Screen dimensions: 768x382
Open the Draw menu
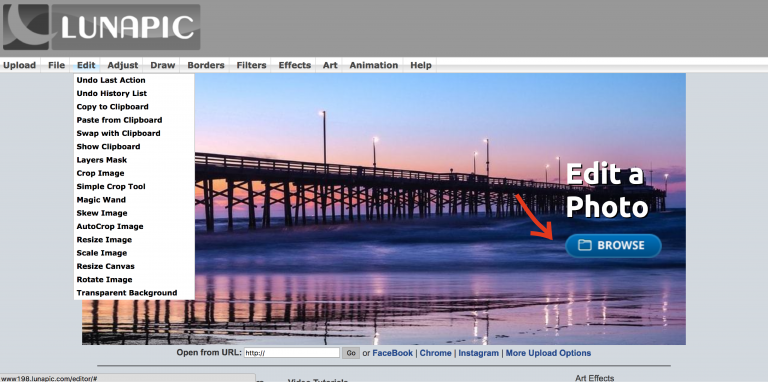pos(163,65)
